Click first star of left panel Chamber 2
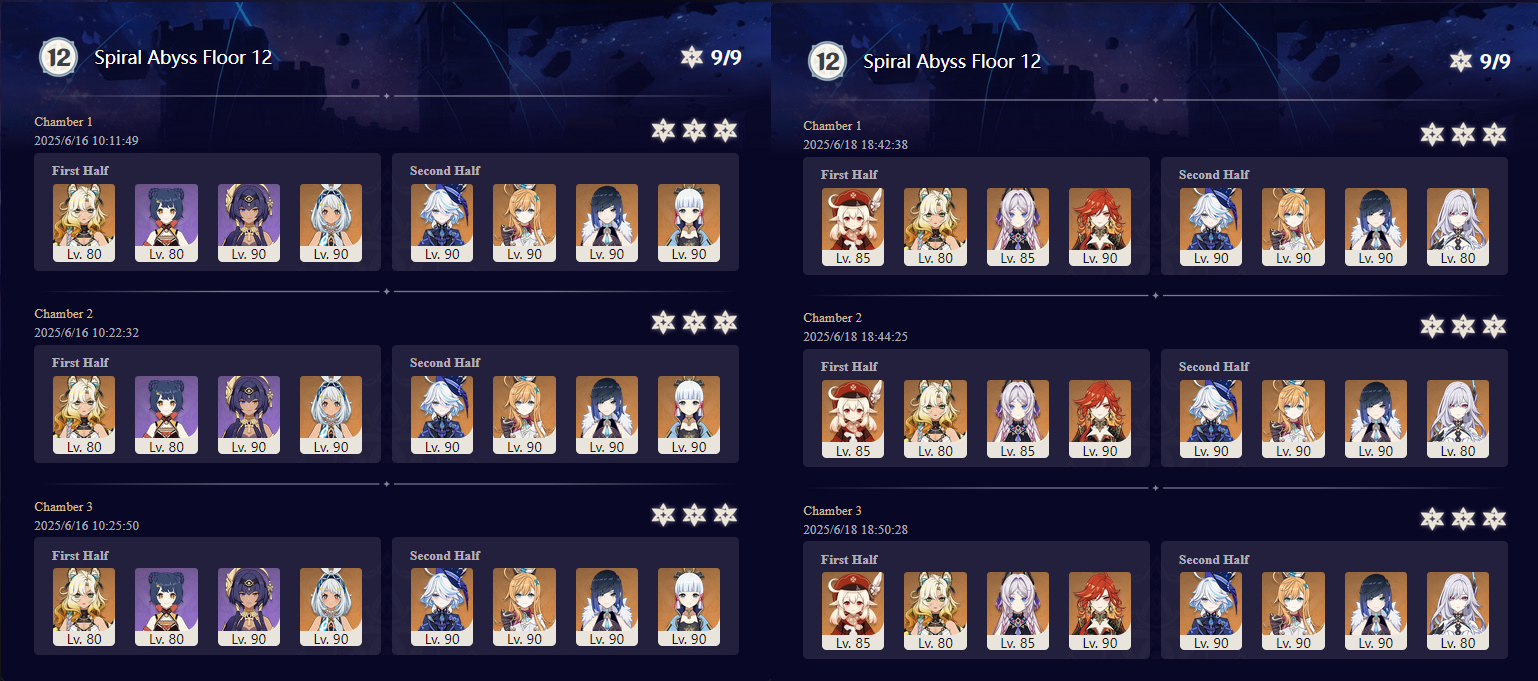 663,322
